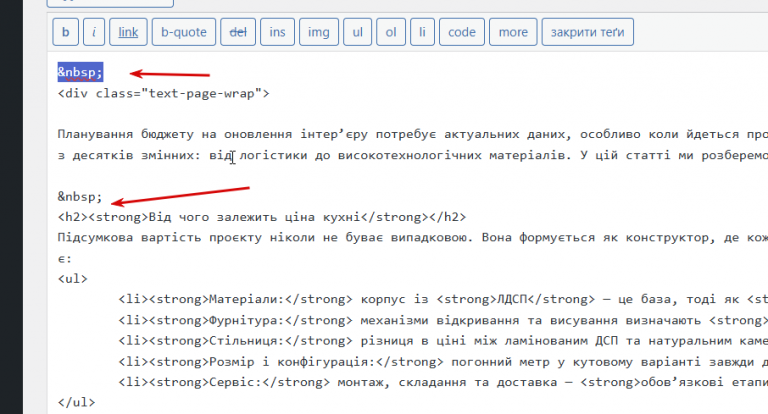Click the line starting 'Підсумкова вартість проєкту'

(412, 238)
